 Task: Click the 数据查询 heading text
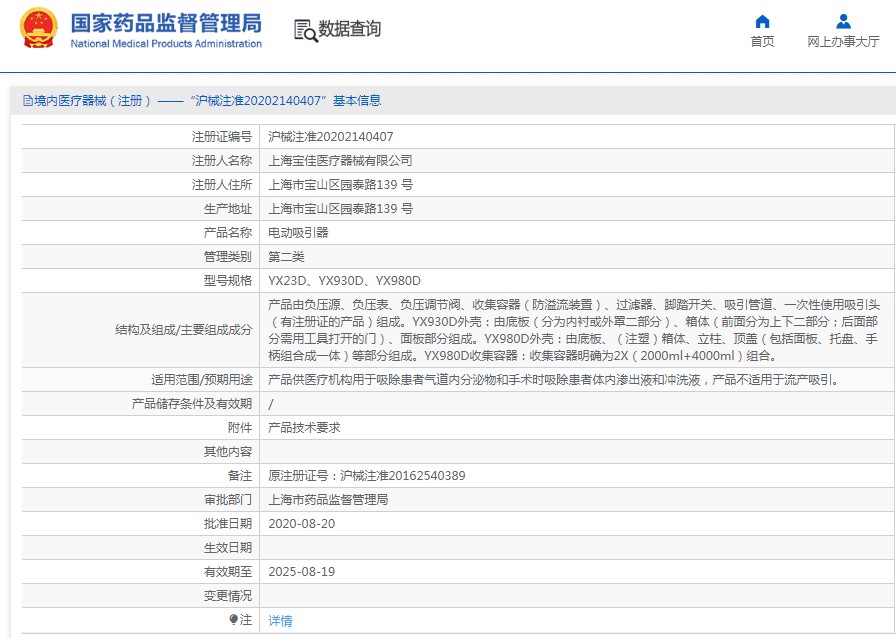click(349, 29)
